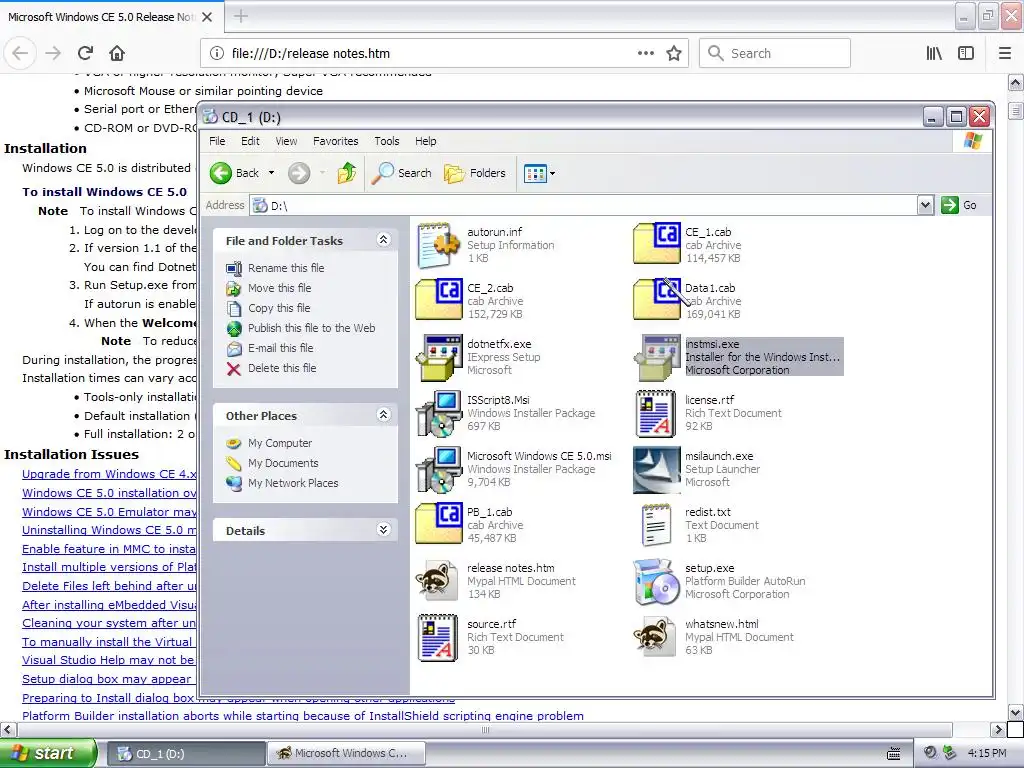Select the dotnetfx.exe icon
Image resolution: width=1024 pixels, height=768 pixels.
point(438,357)
